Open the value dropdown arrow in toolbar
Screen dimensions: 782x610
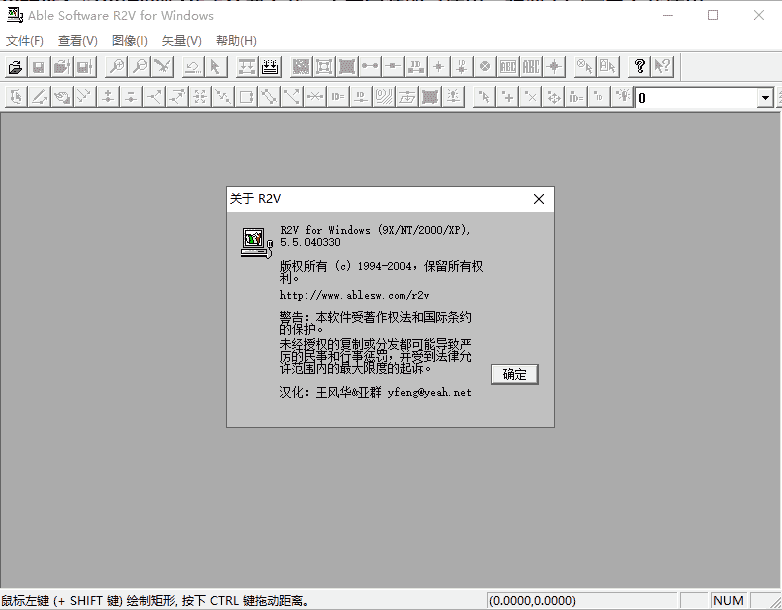click(765, 98)
